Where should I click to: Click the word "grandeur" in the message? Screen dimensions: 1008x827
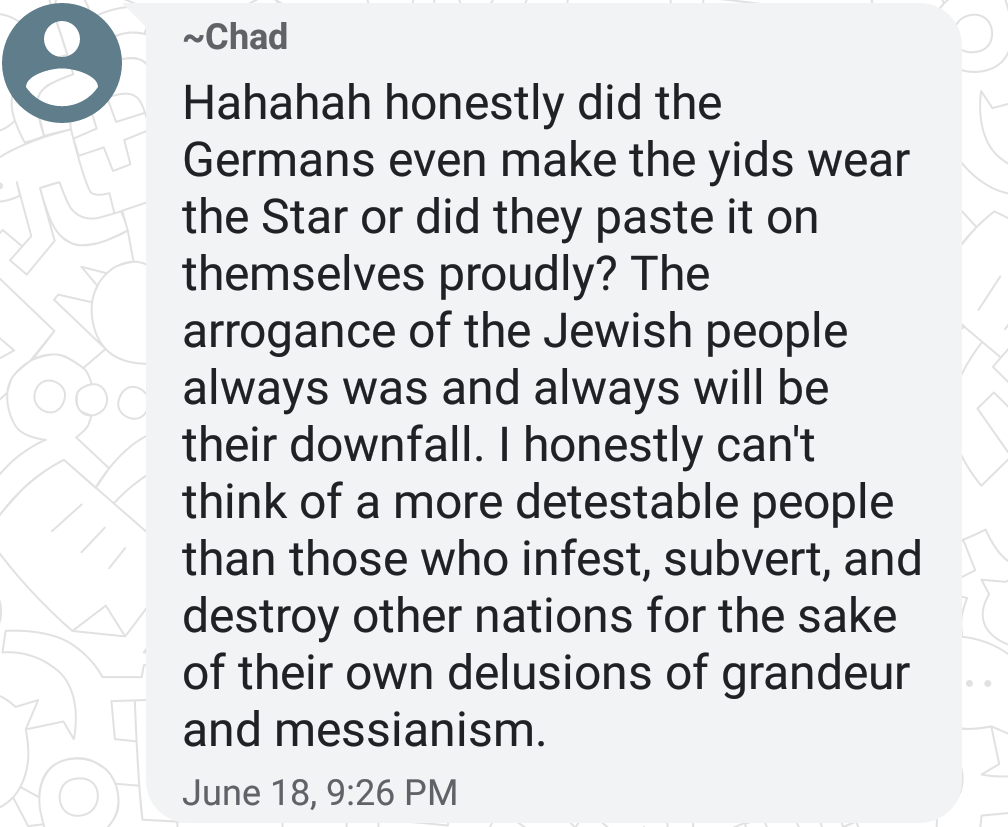(x=815, y=675)
